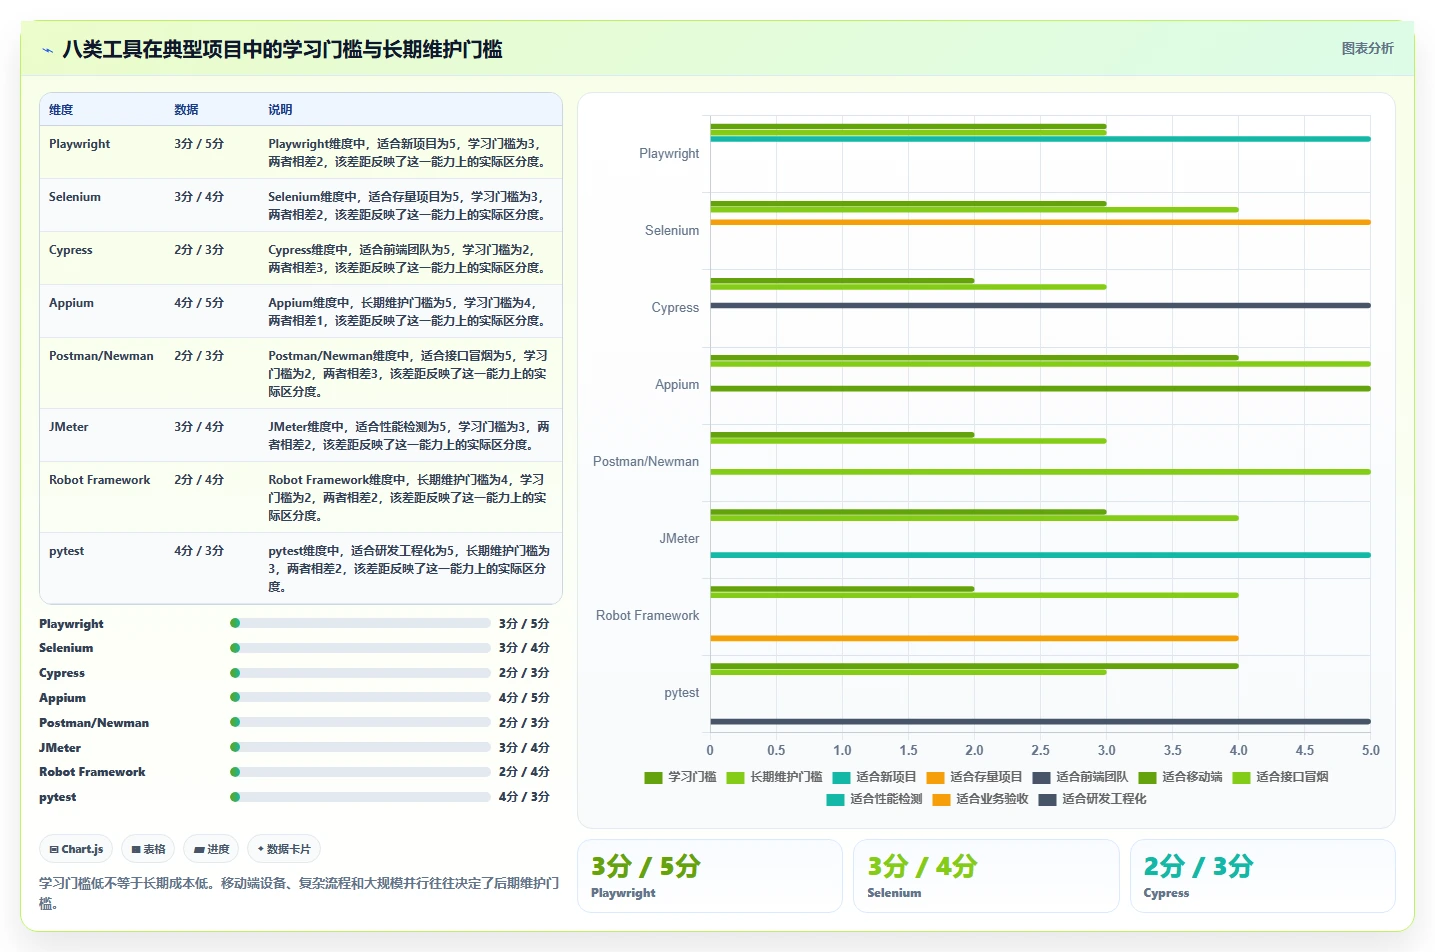Click the Chart.js tag

(76, 849)
